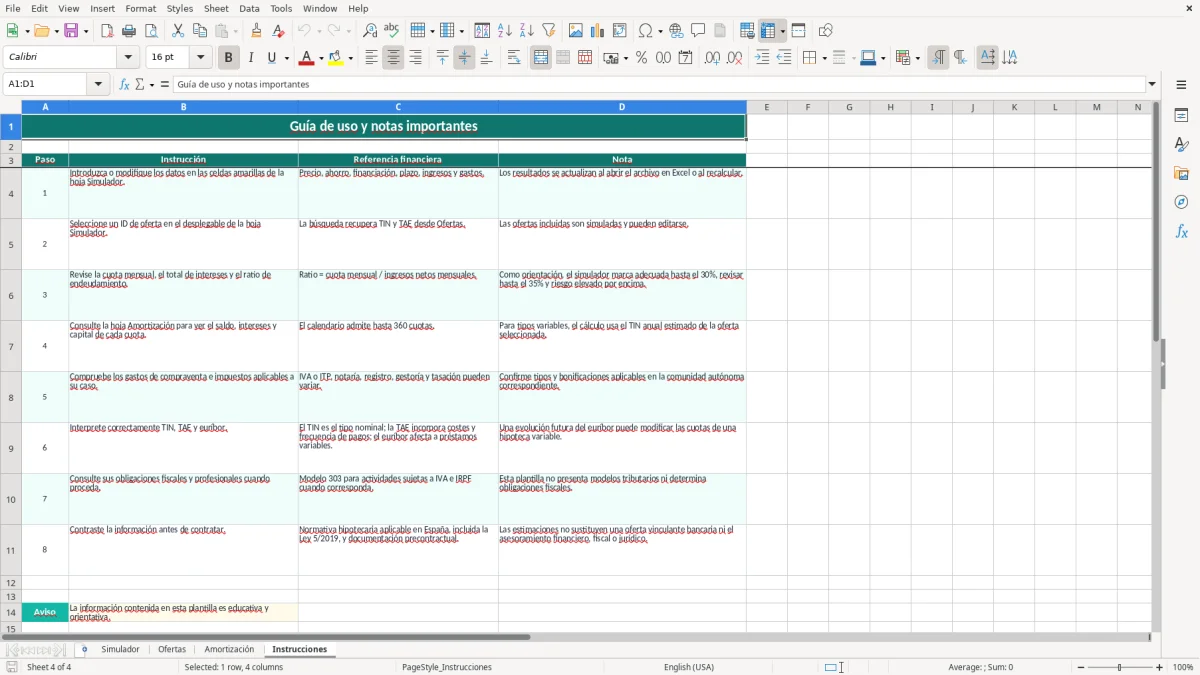Screen dimensions: 1200x675
Task: Open the Font Name dropdown
Action: (128, 58)
